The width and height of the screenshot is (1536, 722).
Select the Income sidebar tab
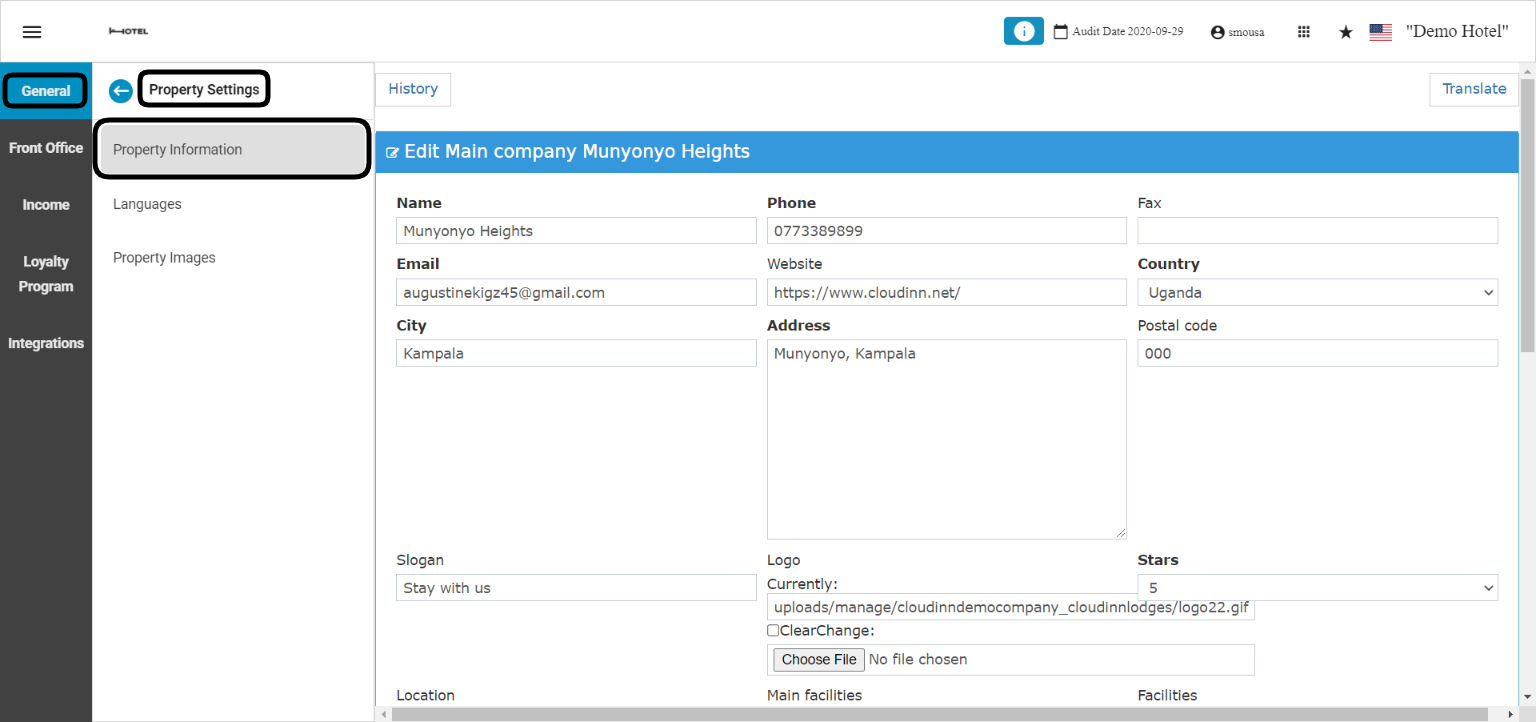click(x=46, y=205)
